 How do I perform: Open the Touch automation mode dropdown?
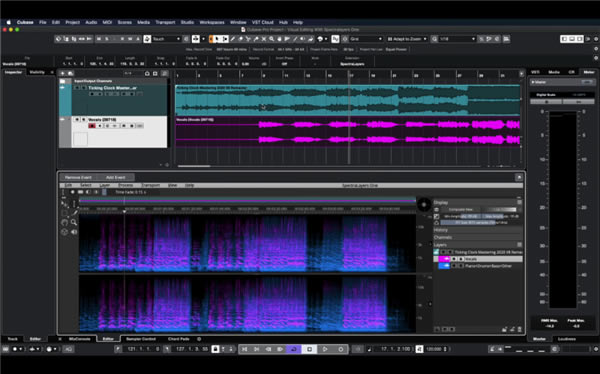coord(166,39)
